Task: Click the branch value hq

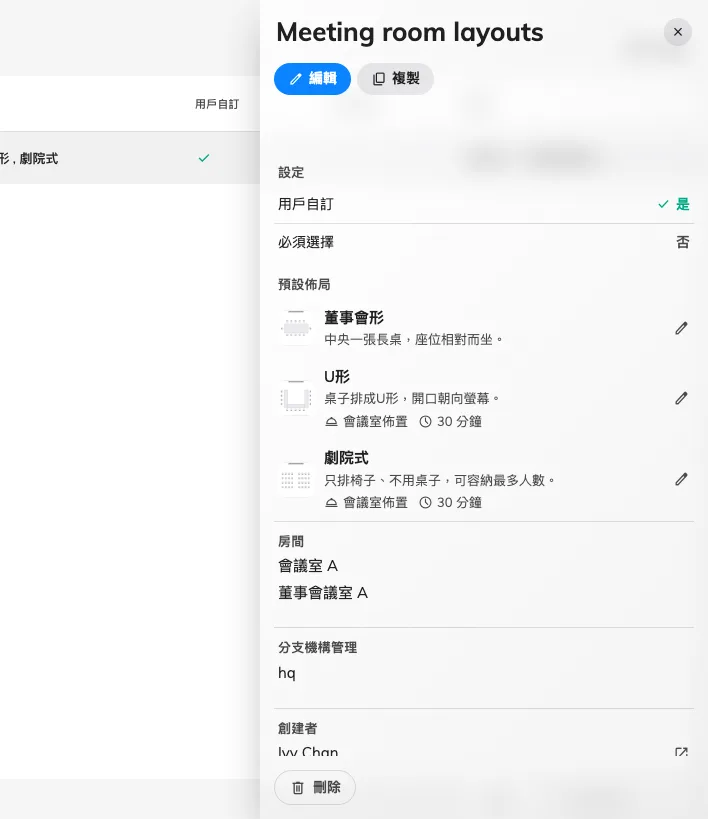Action: [287, 673]
